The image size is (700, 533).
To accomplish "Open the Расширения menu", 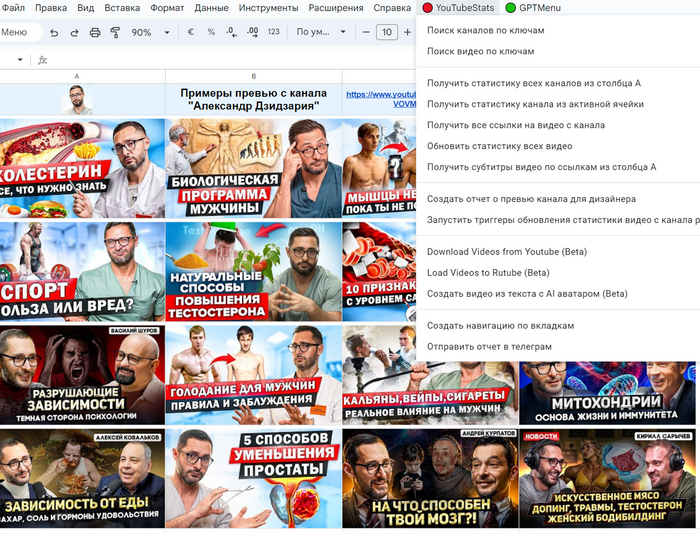I will [336, 8].
